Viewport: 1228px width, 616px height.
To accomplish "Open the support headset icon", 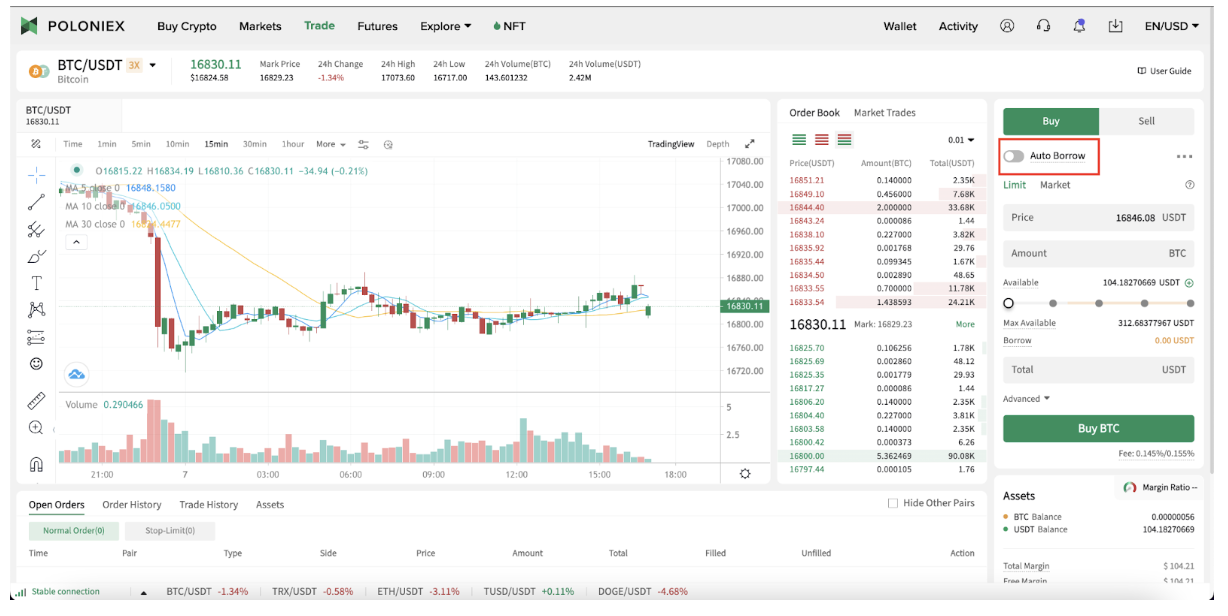I will tap(1043, 26).
